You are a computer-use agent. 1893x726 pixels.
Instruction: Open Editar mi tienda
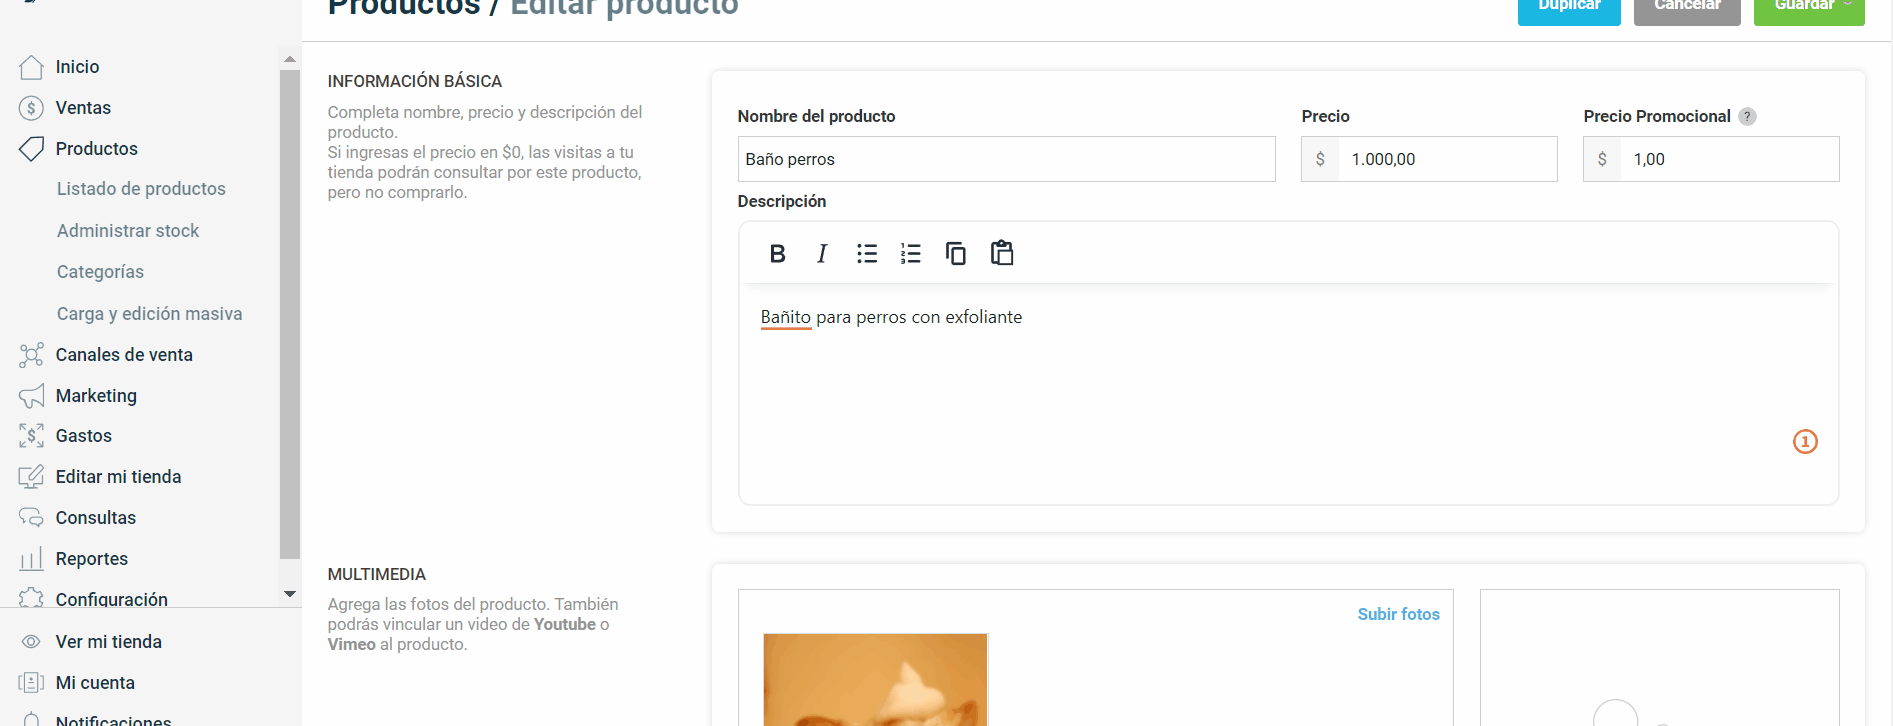point(118,477)
